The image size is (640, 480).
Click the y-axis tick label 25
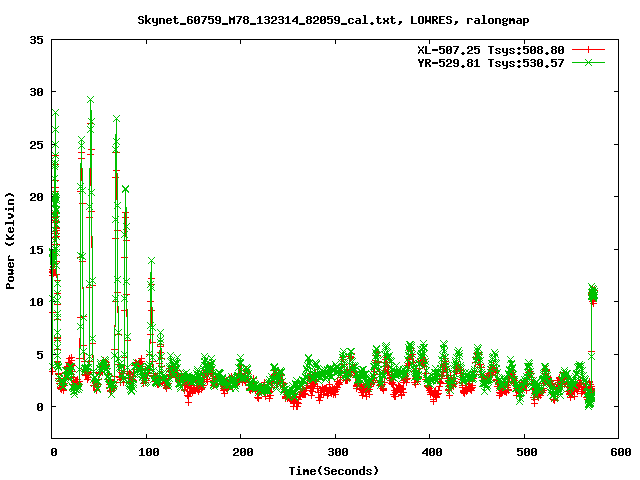tap(36, 145)
